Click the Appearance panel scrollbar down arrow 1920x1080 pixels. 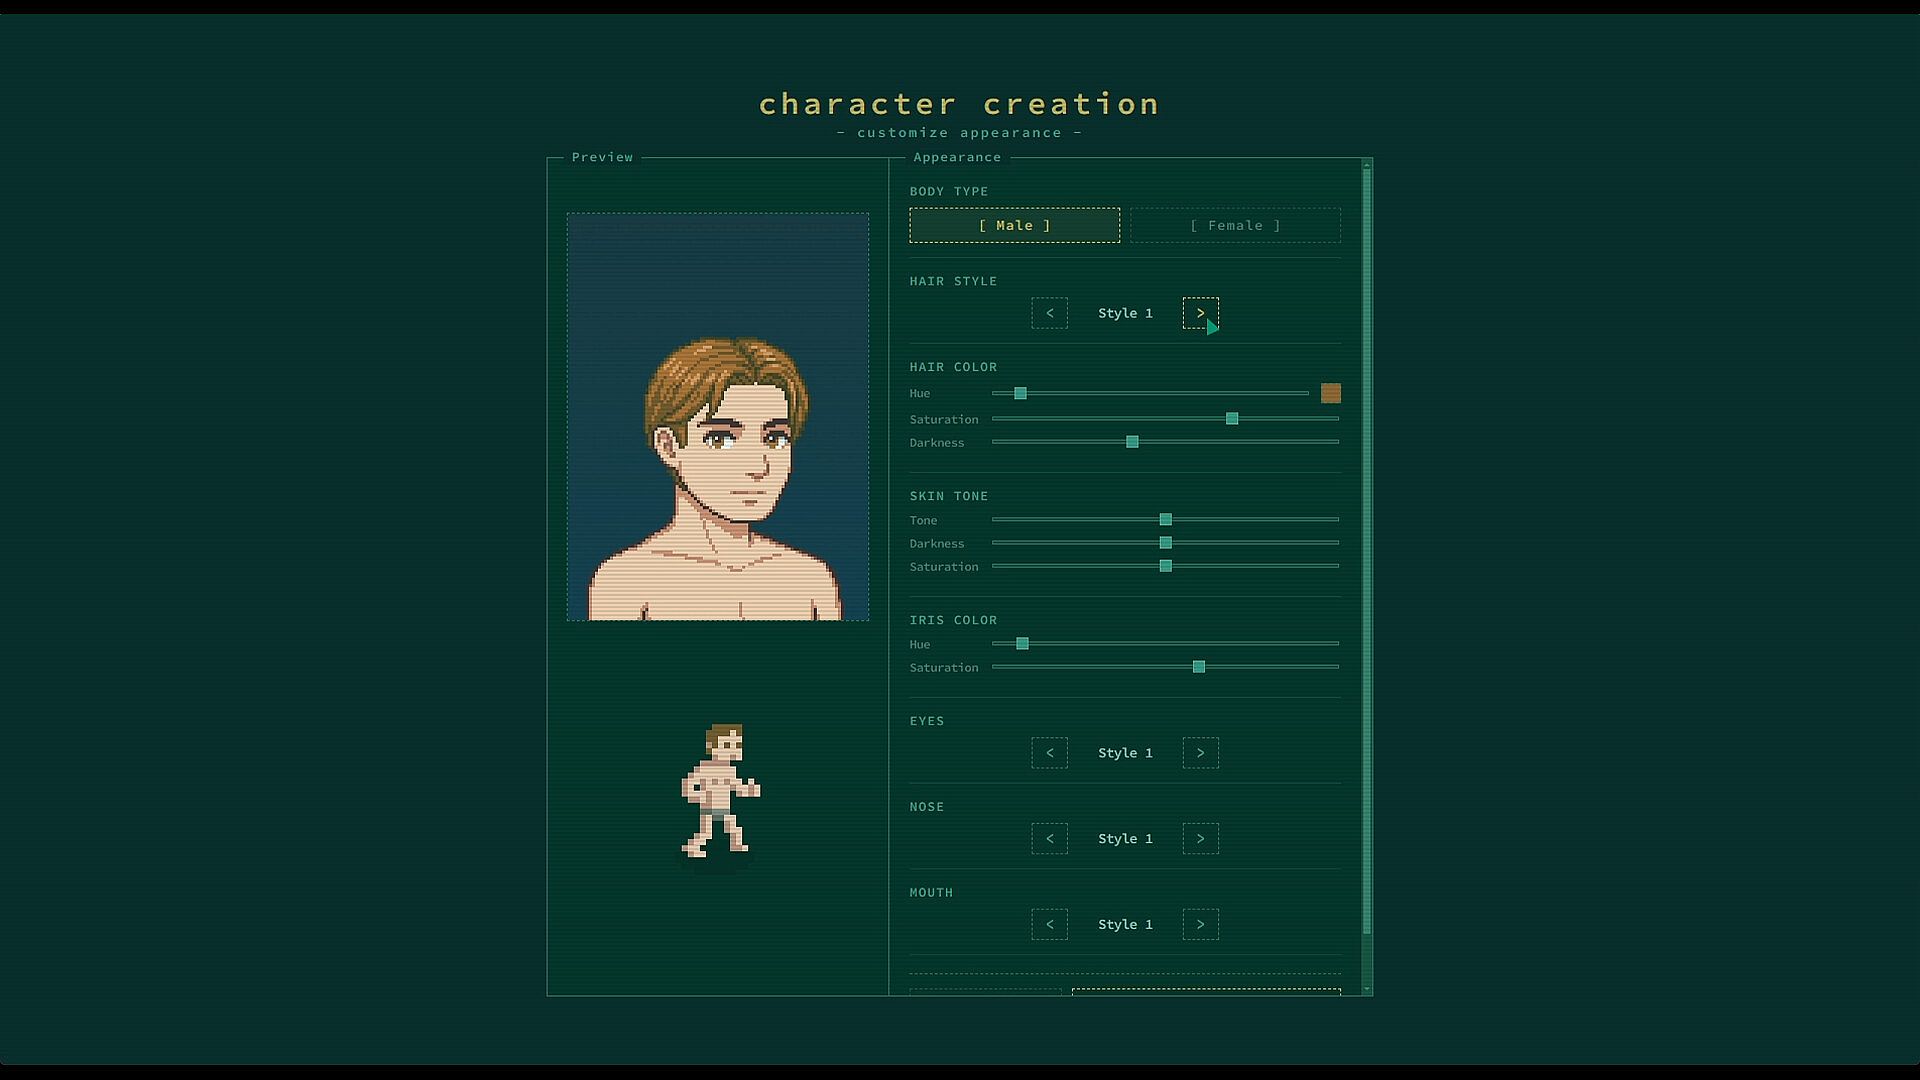[x=1367, y=989]
